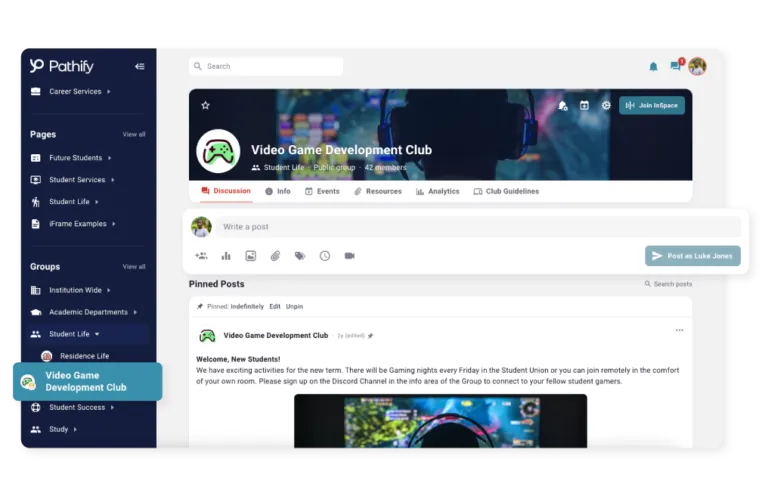
Task: Click the iFrame Examples document icon
Action: [35, 223]
